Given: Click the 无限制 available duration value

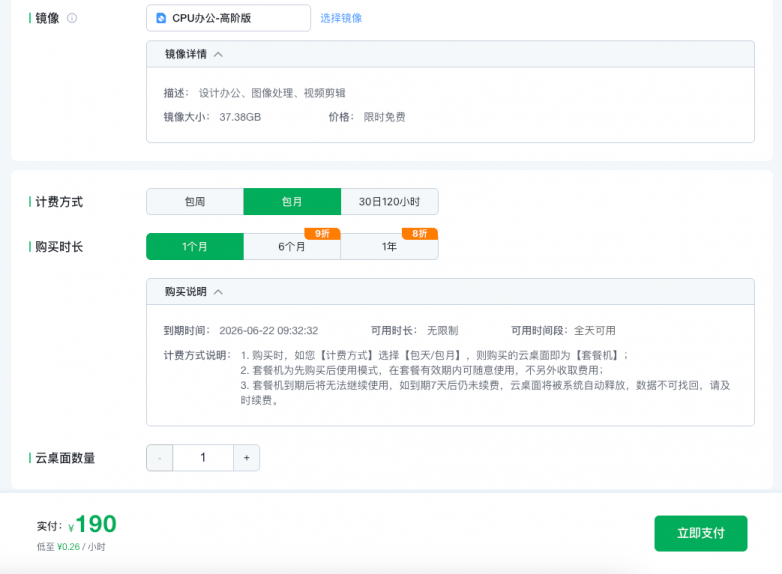Looking at the screenshot, I should (442, 331).
